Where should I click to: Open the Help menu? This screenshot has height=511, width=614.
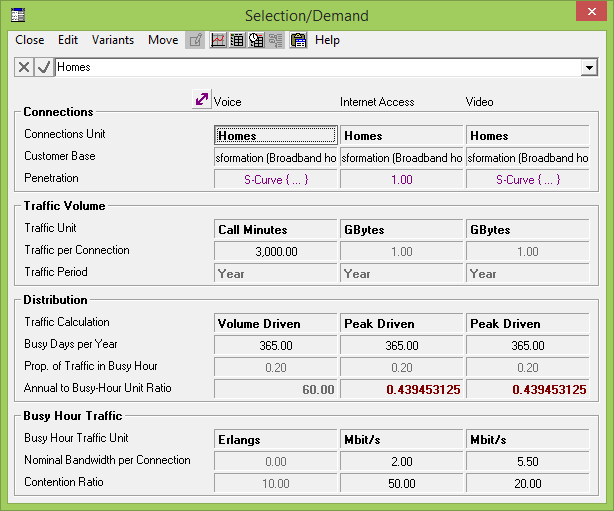327,40
